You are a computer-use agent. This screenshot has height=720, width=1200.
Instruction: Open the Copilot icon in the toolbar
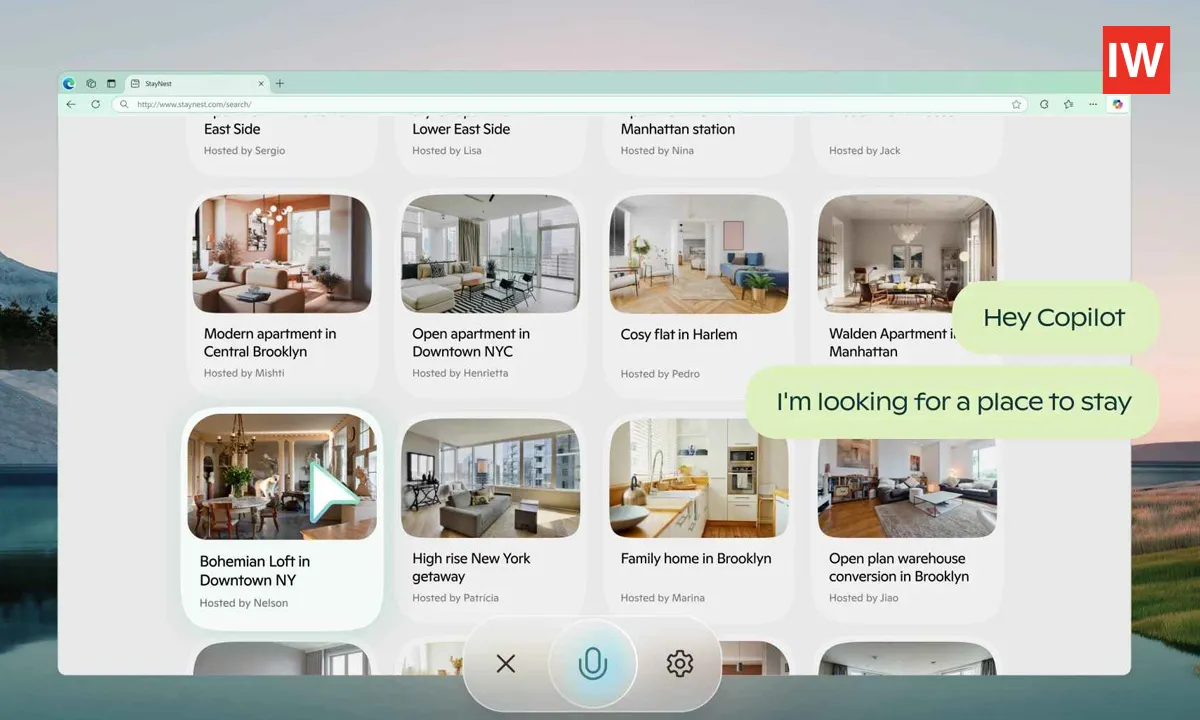pyautogui.click(x=1118, y=104)
